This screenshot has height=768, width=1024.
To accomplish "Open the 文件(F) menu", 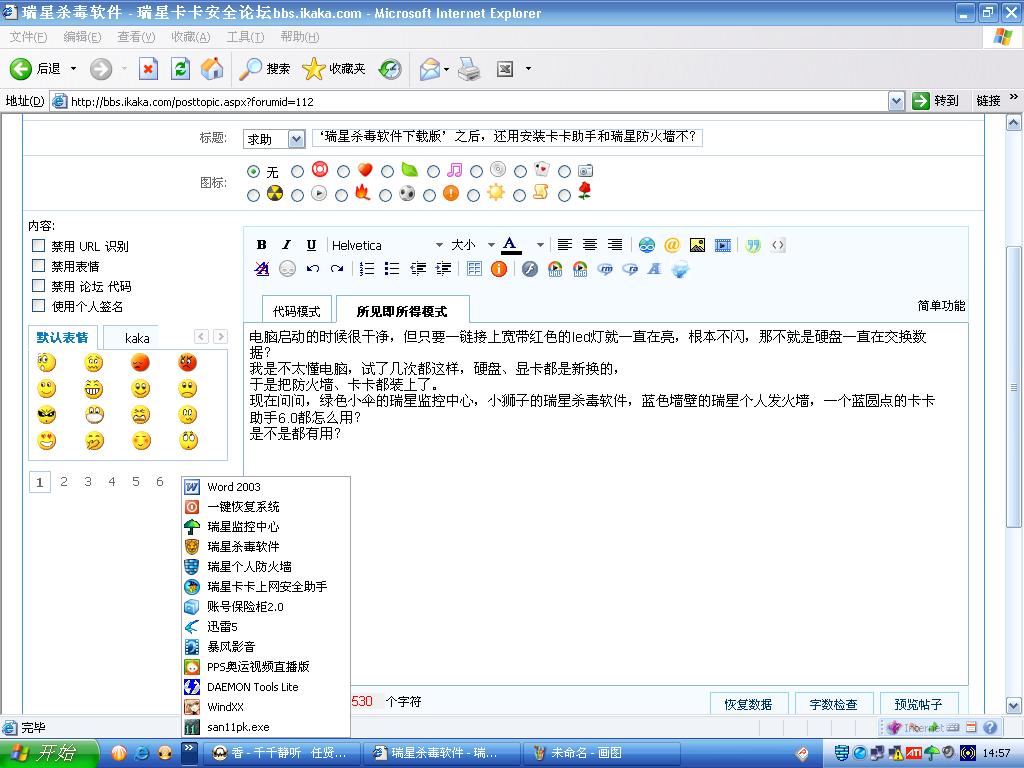I will 28,37.
